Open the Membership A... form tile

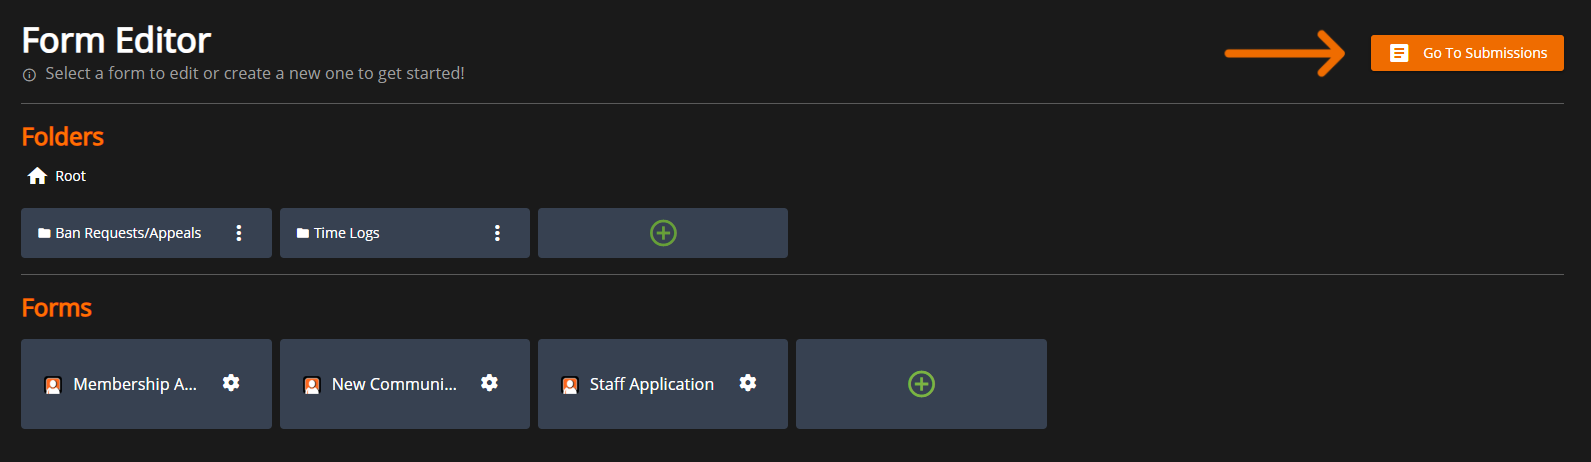135,384
